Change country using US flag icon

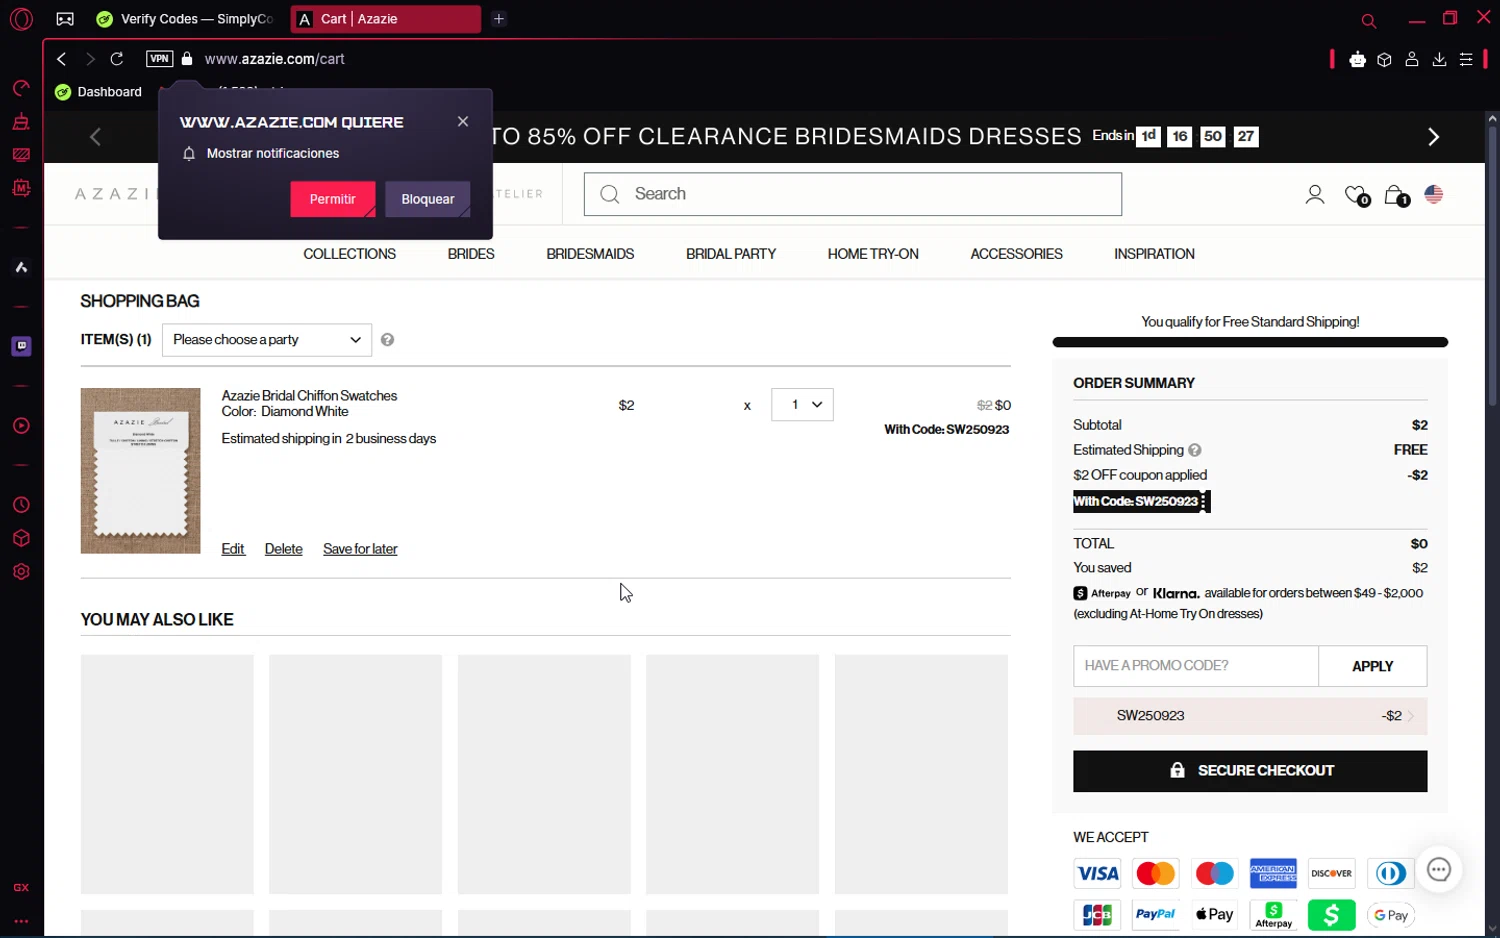point(1434,195)
